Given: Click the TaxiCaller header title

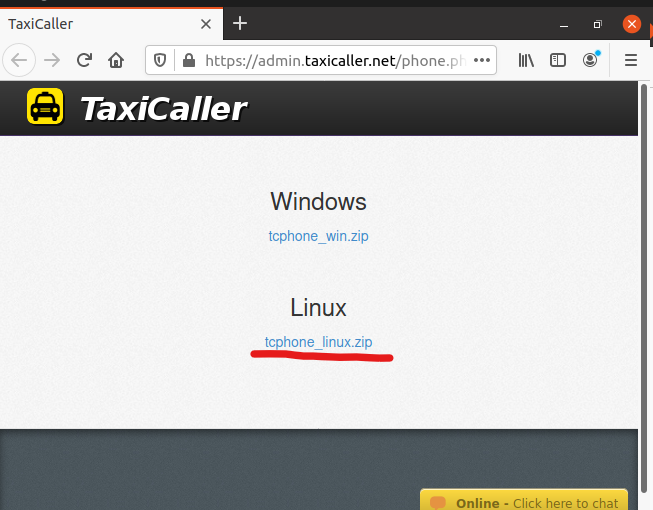Looking at the screenshot, I should (x=163, y=109).
